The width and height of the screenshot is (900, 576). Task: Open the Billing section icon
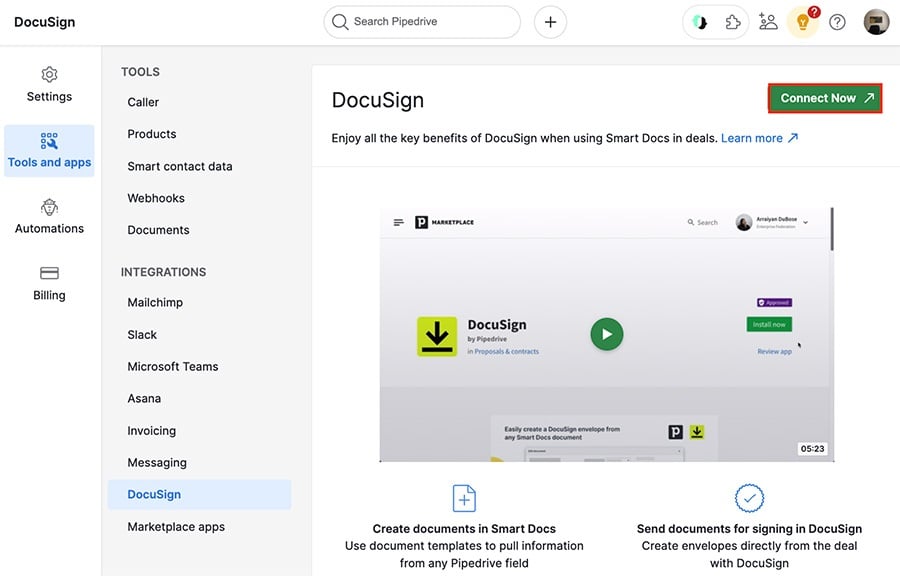[49, 274]
